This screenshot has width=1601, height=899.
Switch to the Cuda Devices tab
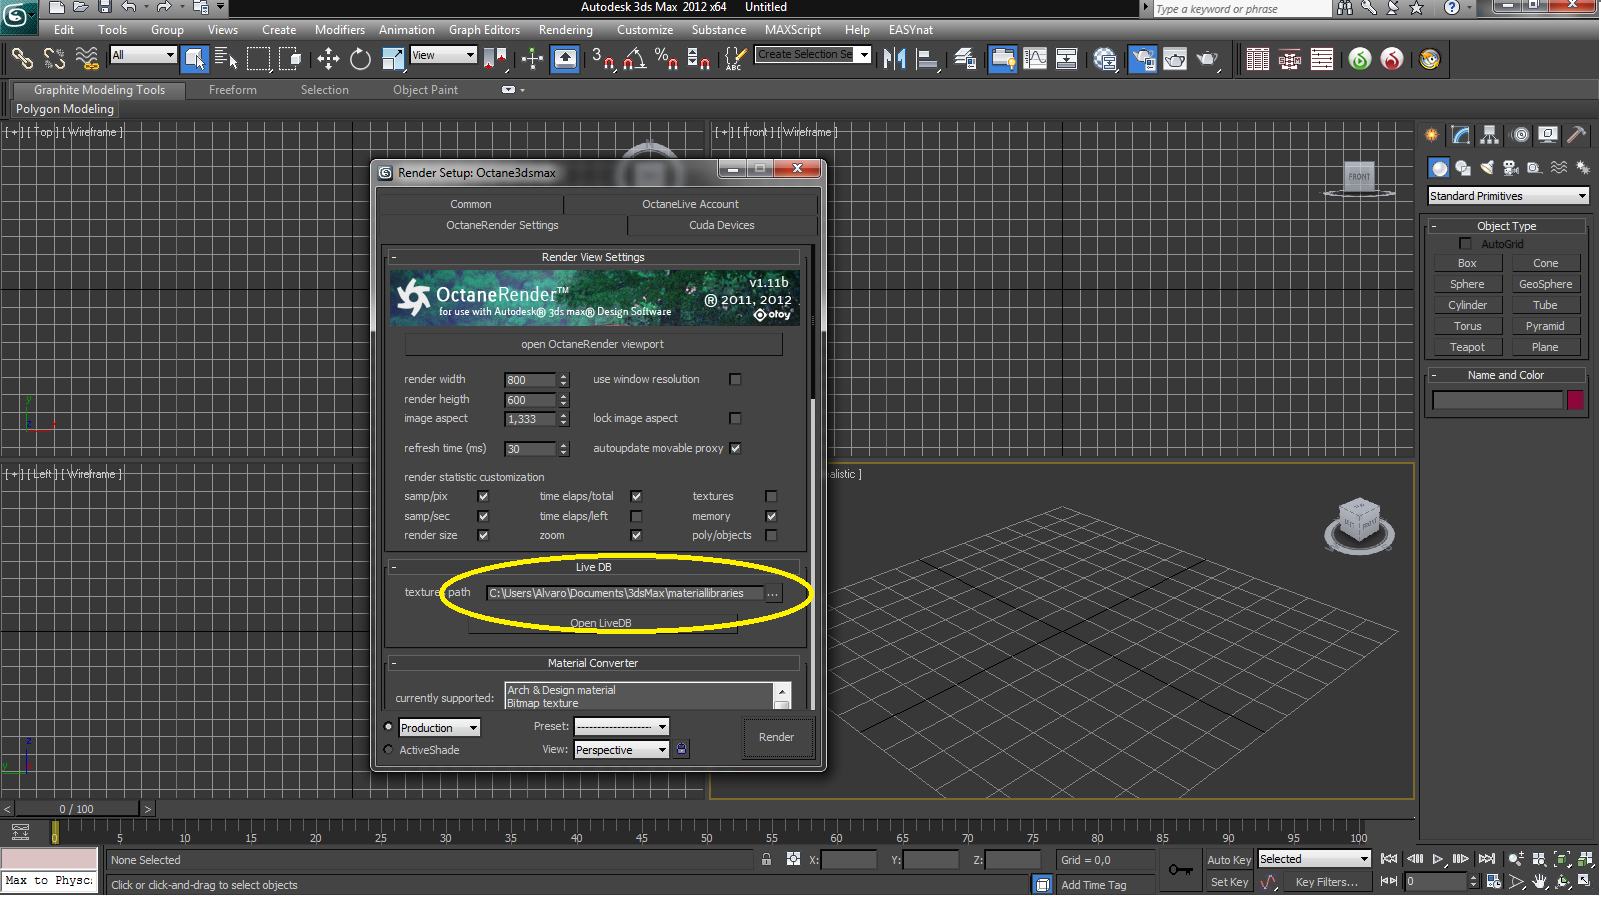click(721, 225)
